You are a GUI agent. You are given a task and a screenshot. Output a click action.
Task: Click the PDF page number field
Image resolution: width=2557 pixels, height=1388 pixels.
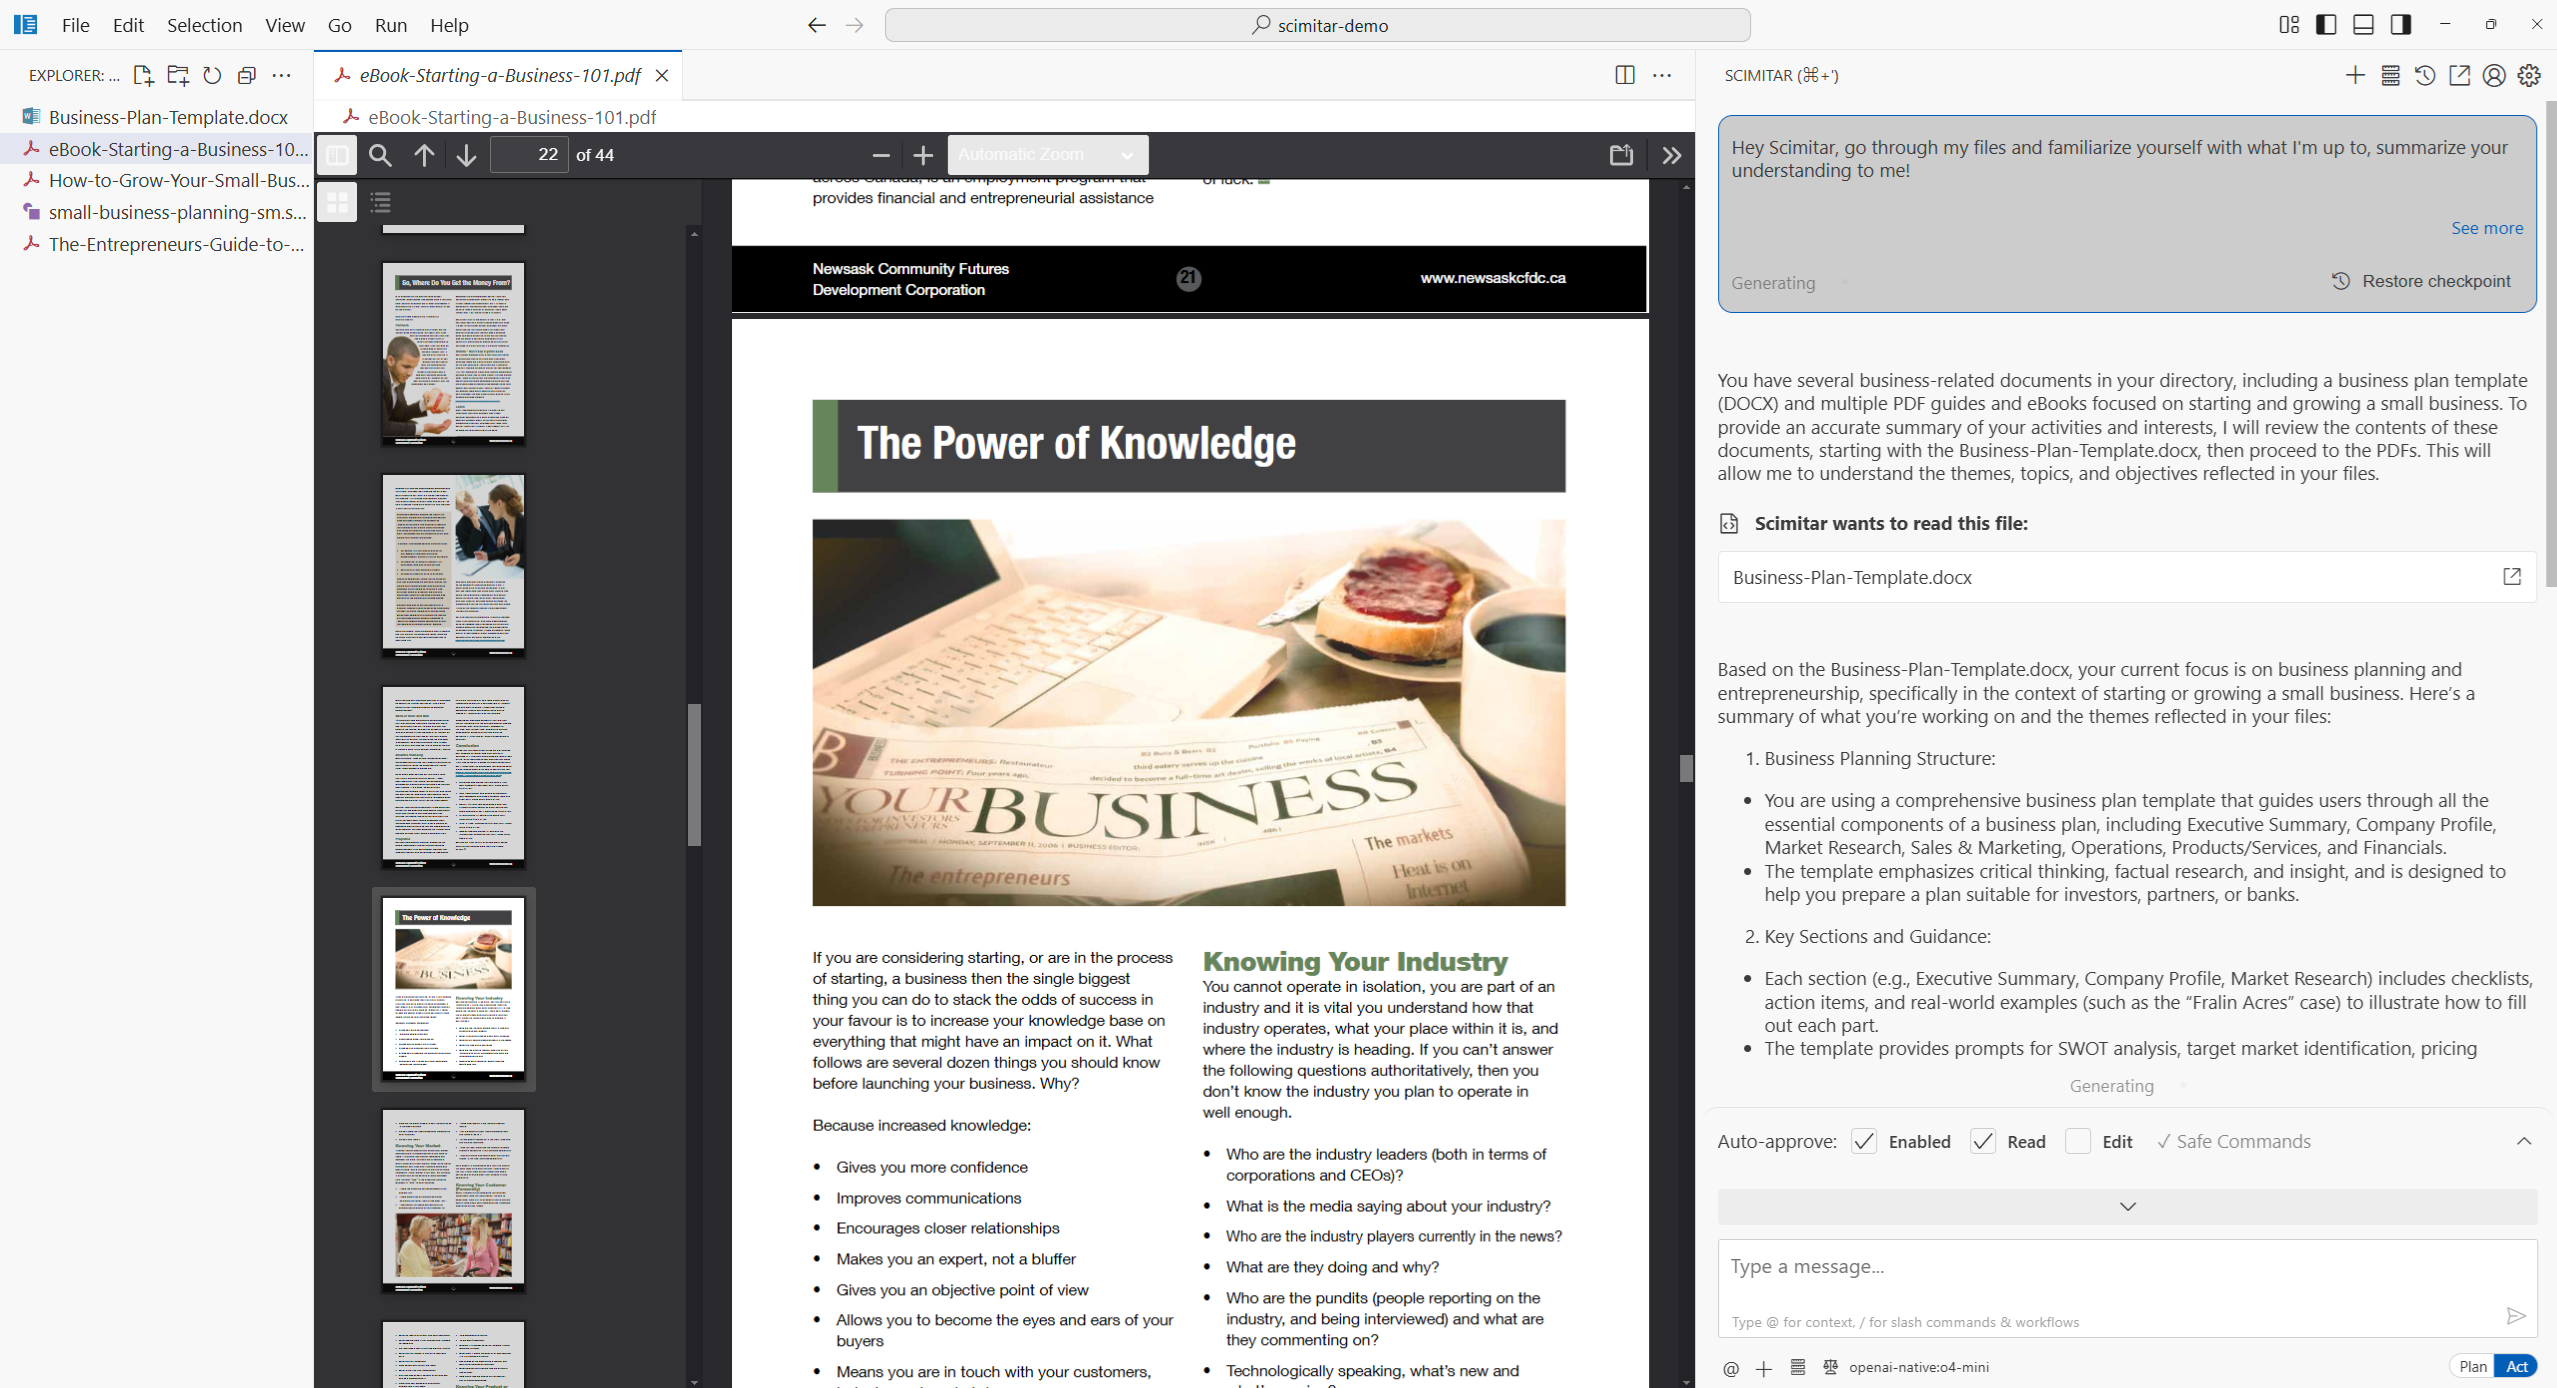click(529, 155)
